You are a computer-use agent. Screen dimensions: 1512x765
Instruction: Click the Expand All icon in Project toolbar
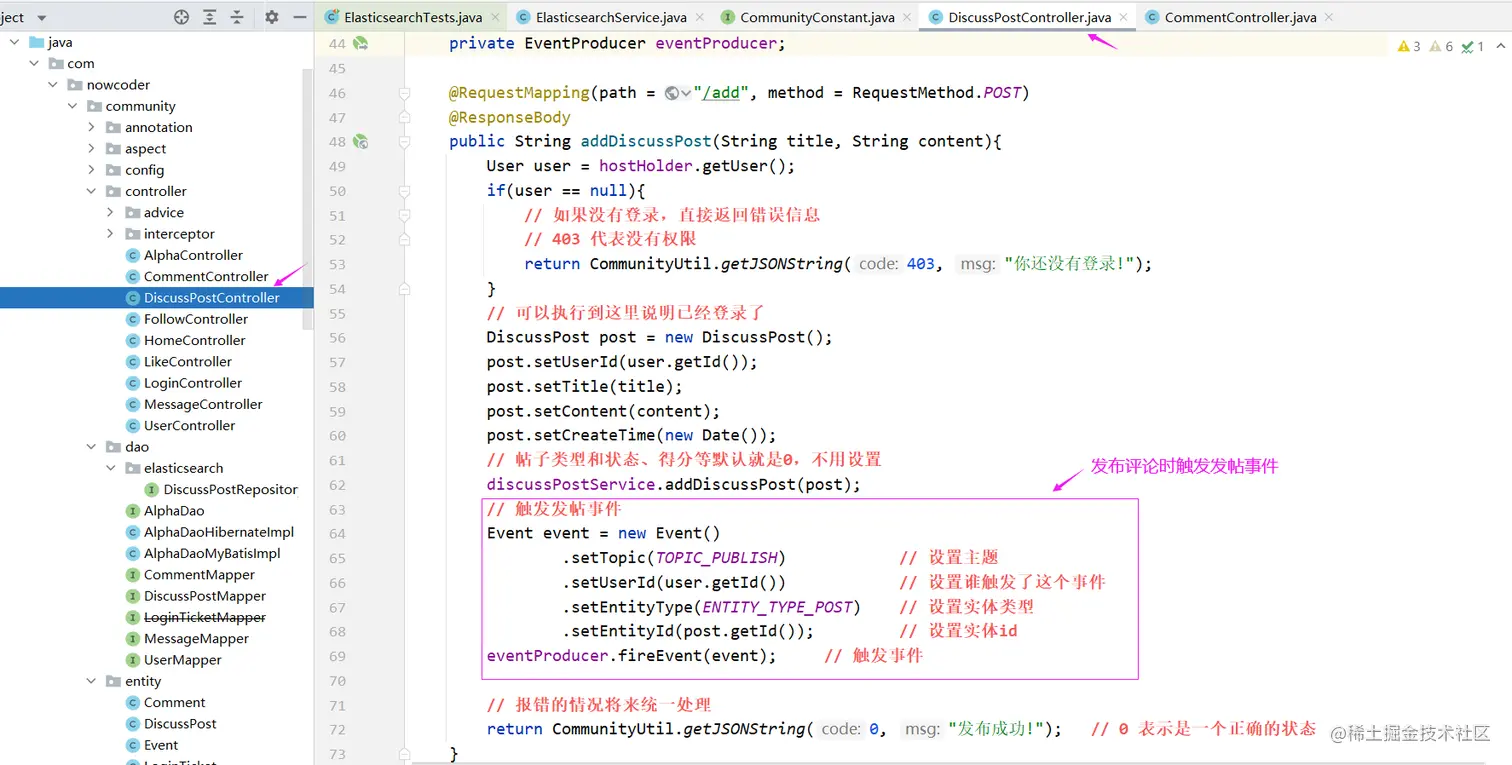click(x=209, y=17)
